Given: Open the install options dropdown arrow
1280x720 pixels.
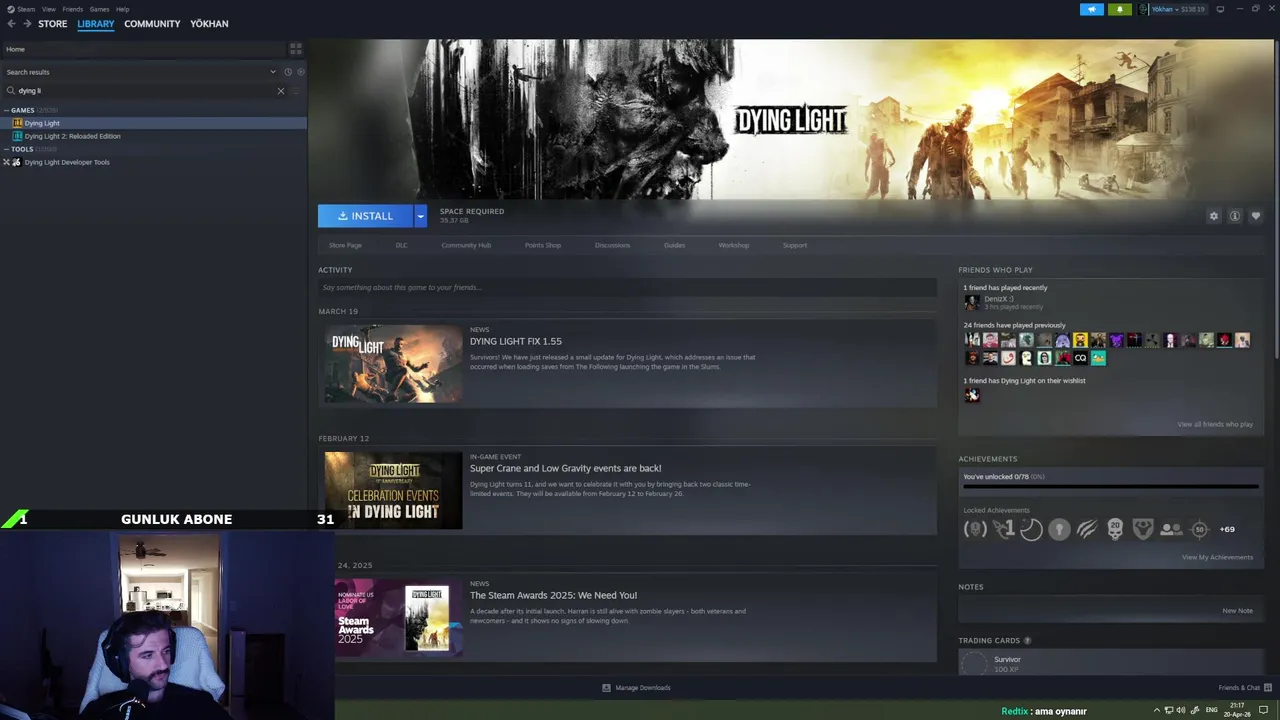Looking at the screenshot, I should pos(420,216).
